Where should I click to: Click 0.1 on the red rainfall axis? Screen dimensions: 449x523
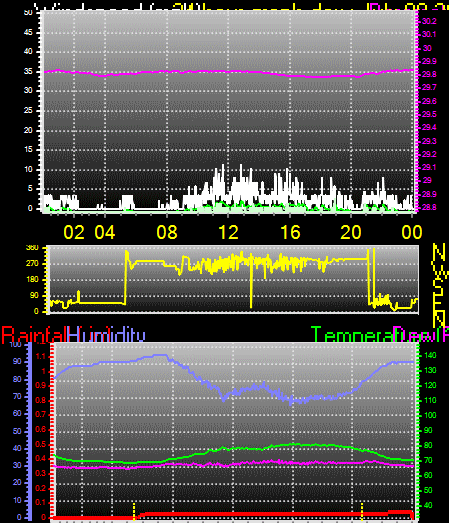[x=40, y=503]
